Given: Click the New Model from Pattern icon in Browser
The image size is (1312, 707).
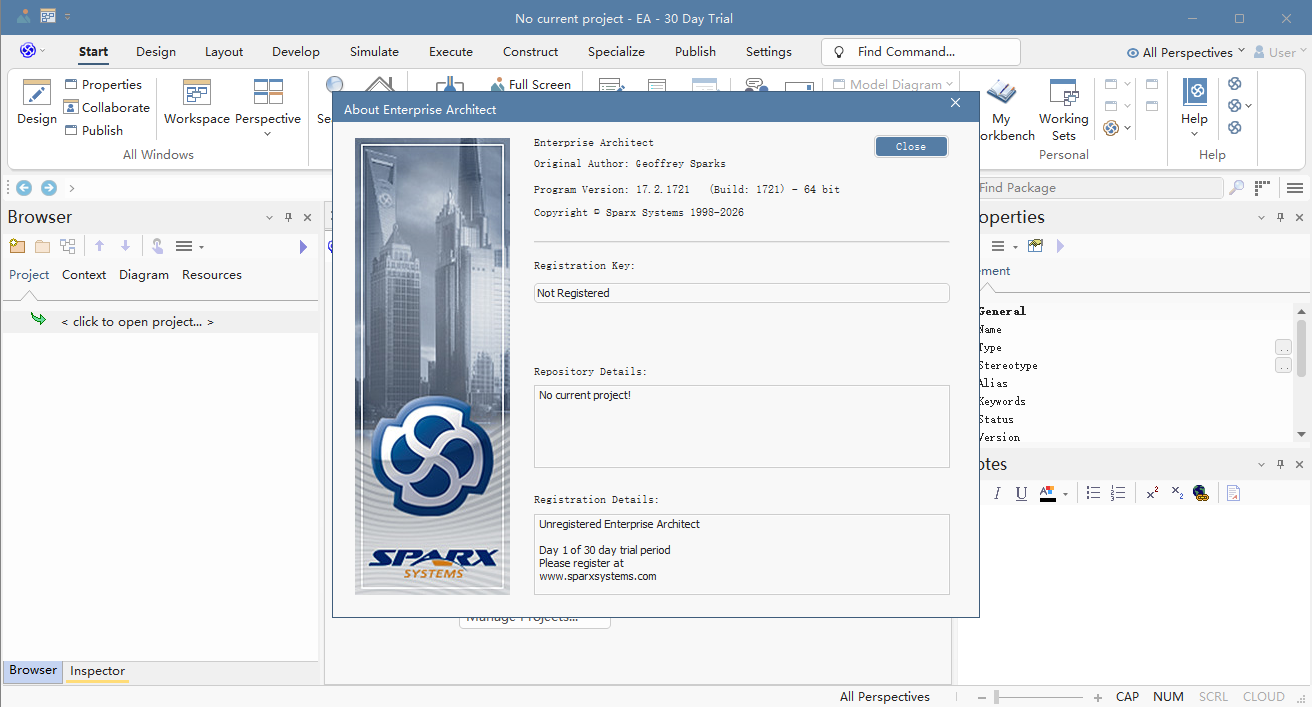Looking at the screenshot, I should (17, 246).
